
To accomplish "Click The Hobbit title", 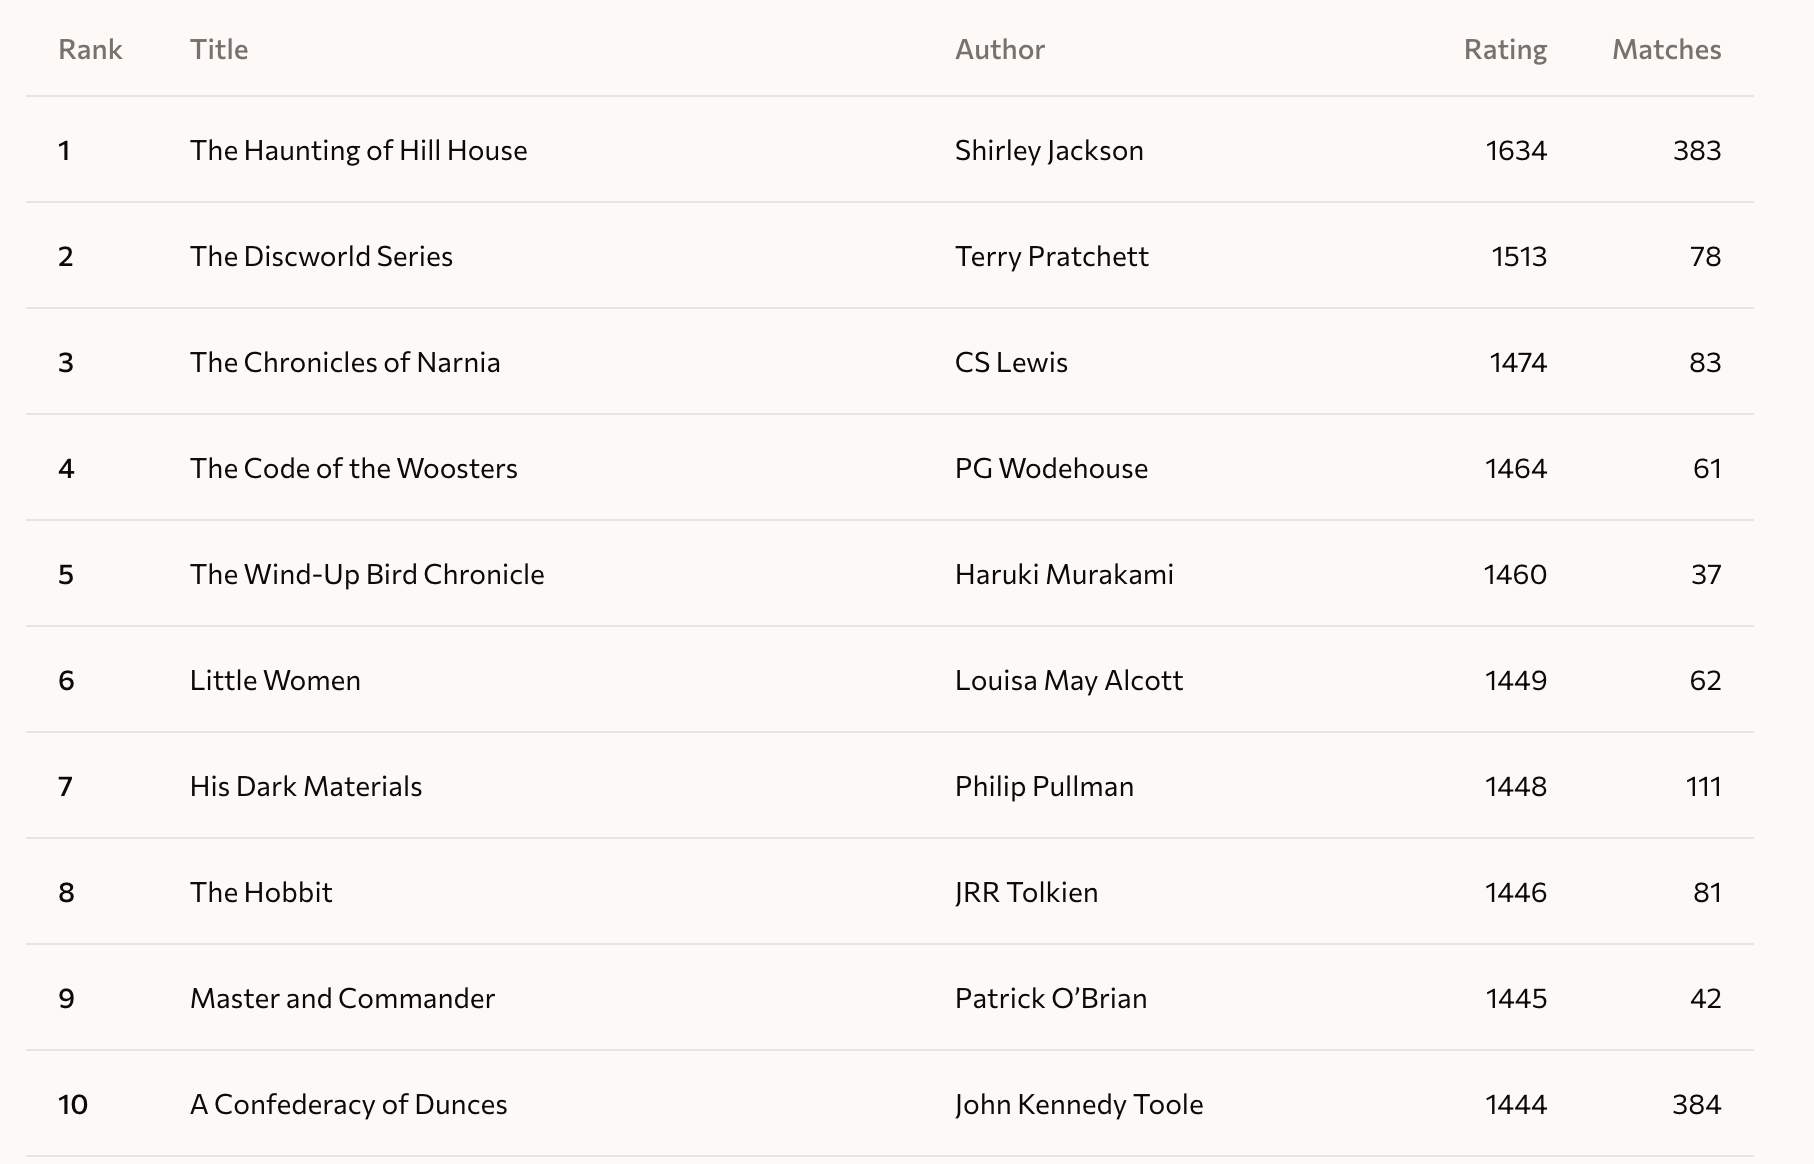I will coord(261,892).
